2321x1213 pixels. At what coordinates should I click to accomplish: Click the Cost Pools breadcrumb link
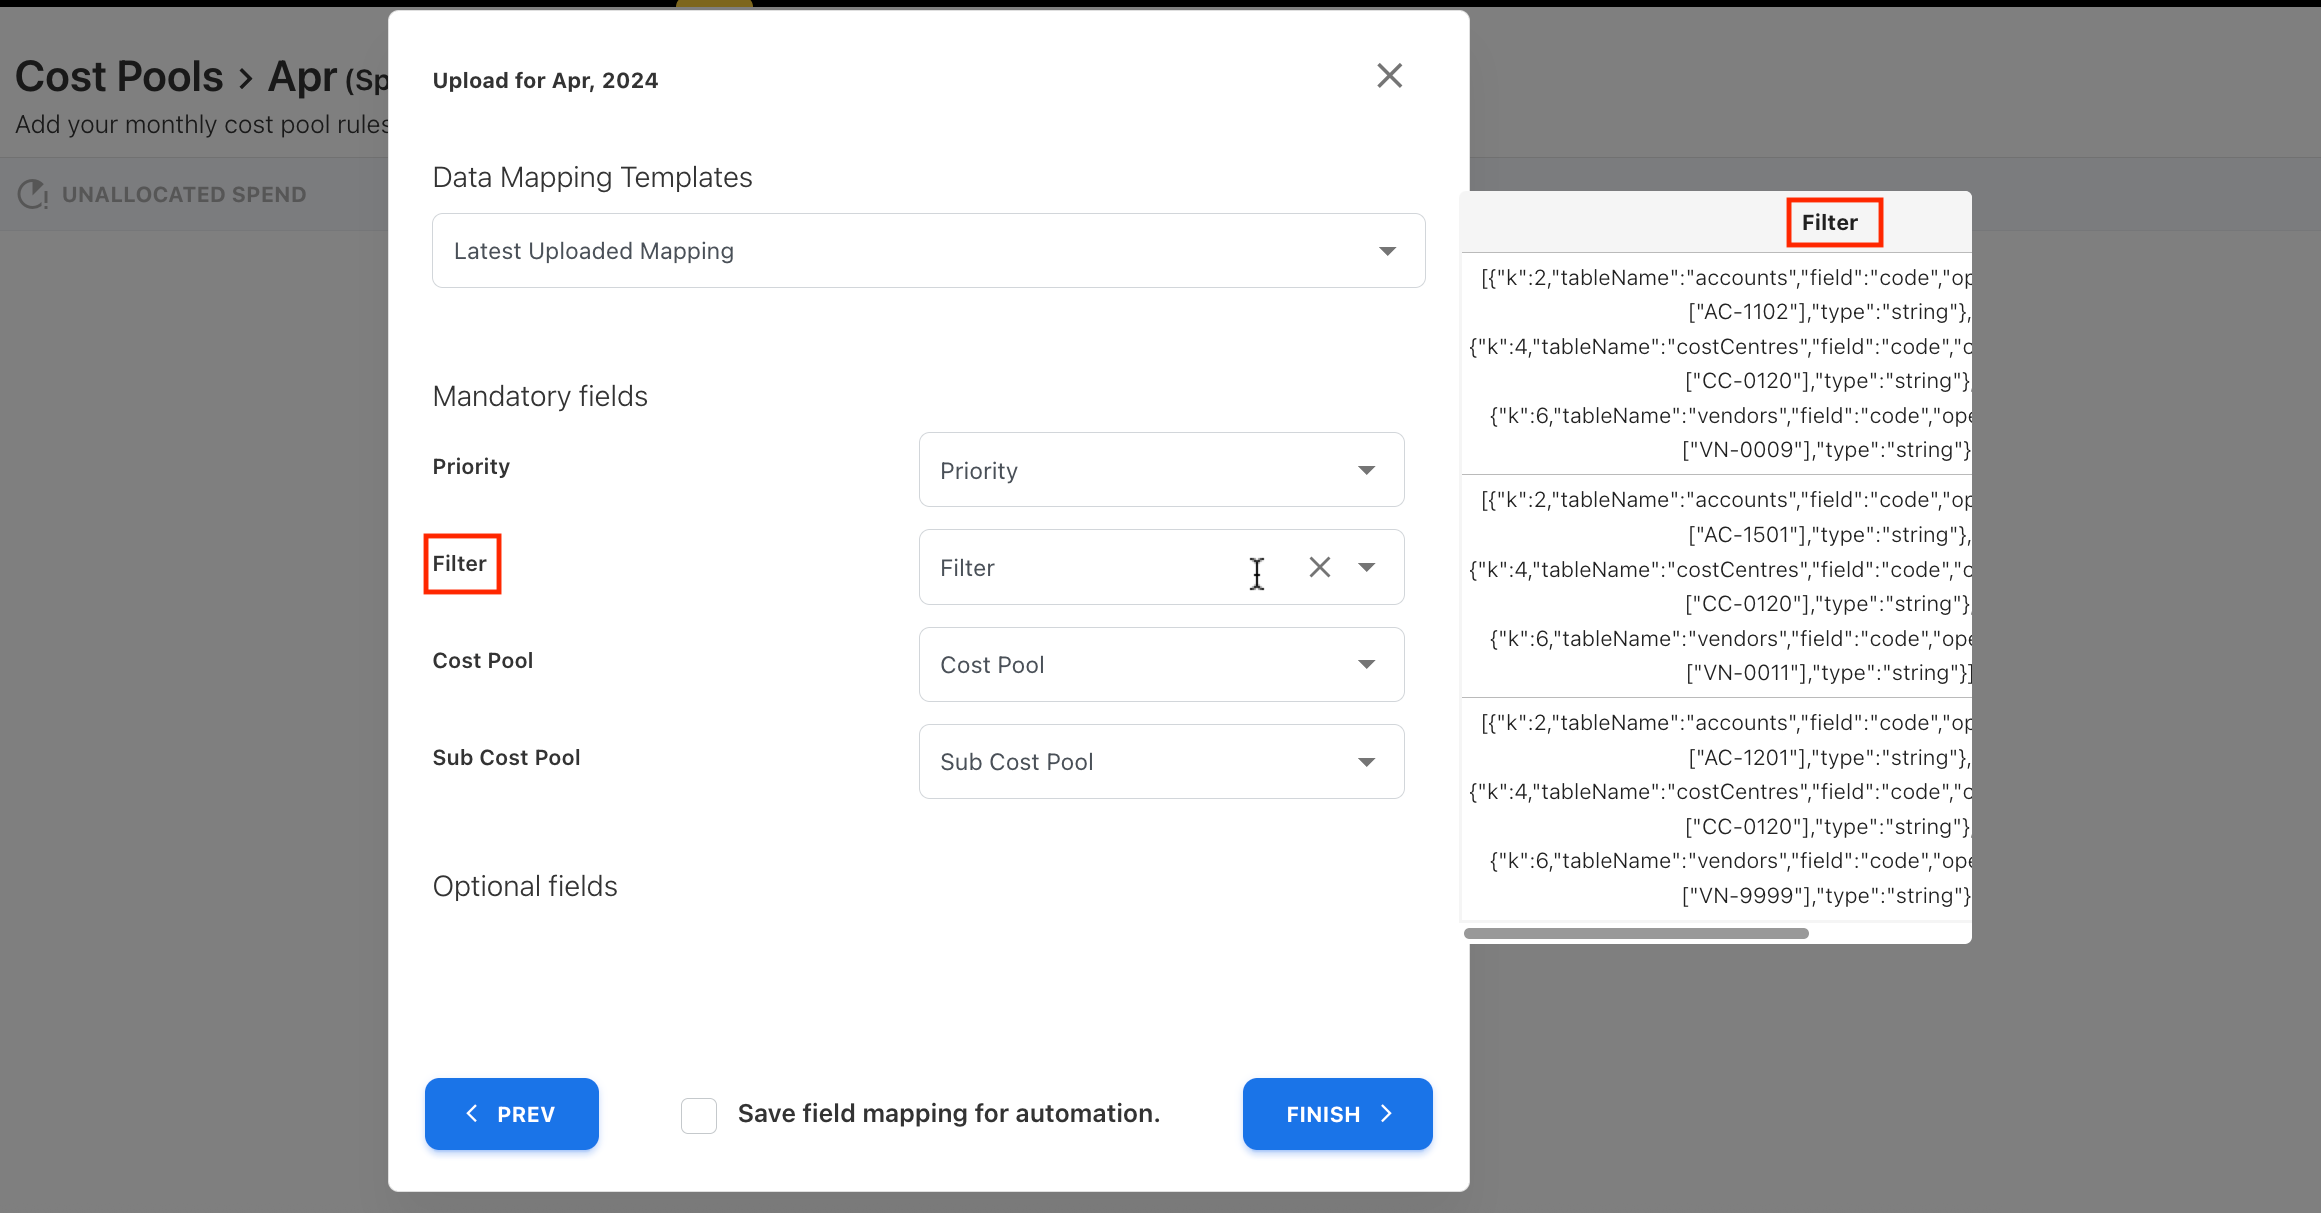coord(119,77)
